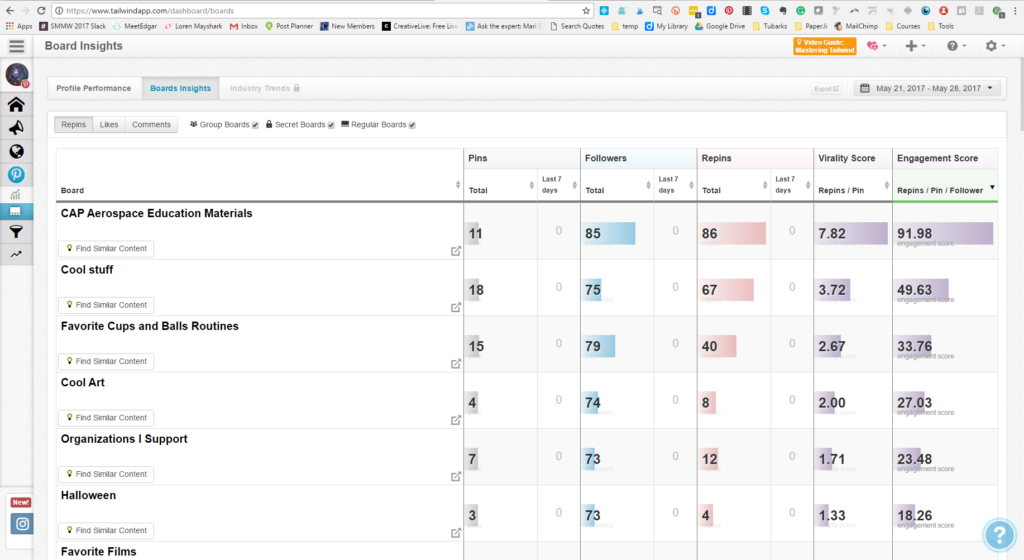This screenshot has width=1024, height=560.
Task: Open the funnel filter sidebar icon
Action: pyautogui.click(x=16, y=232)
